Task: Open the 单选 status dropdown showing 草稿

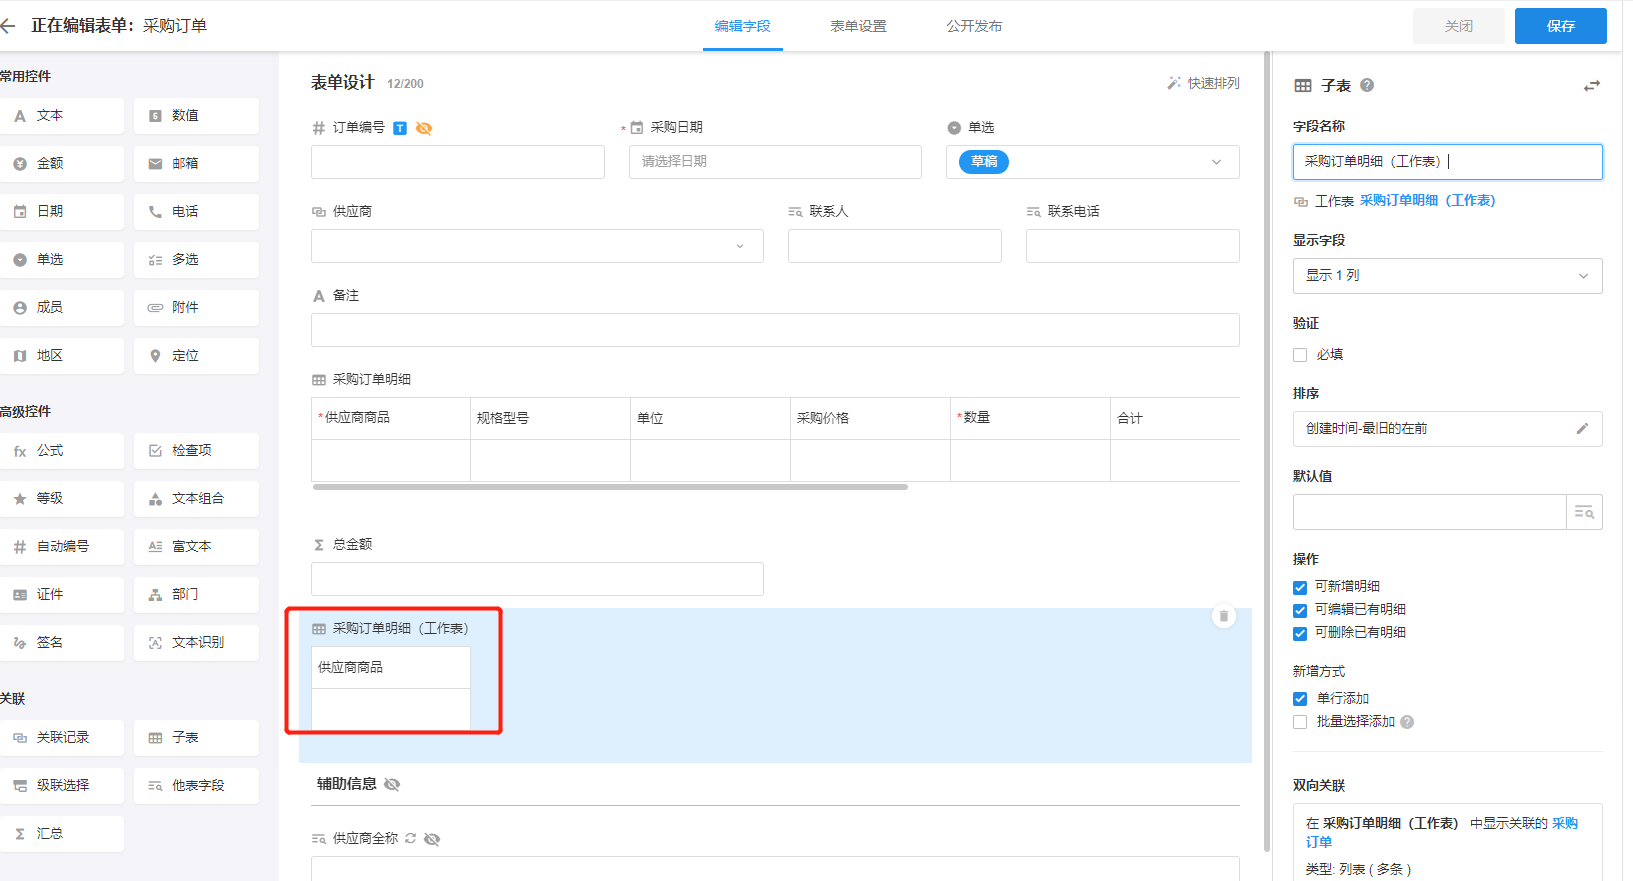Action: tap(1092, 162)
